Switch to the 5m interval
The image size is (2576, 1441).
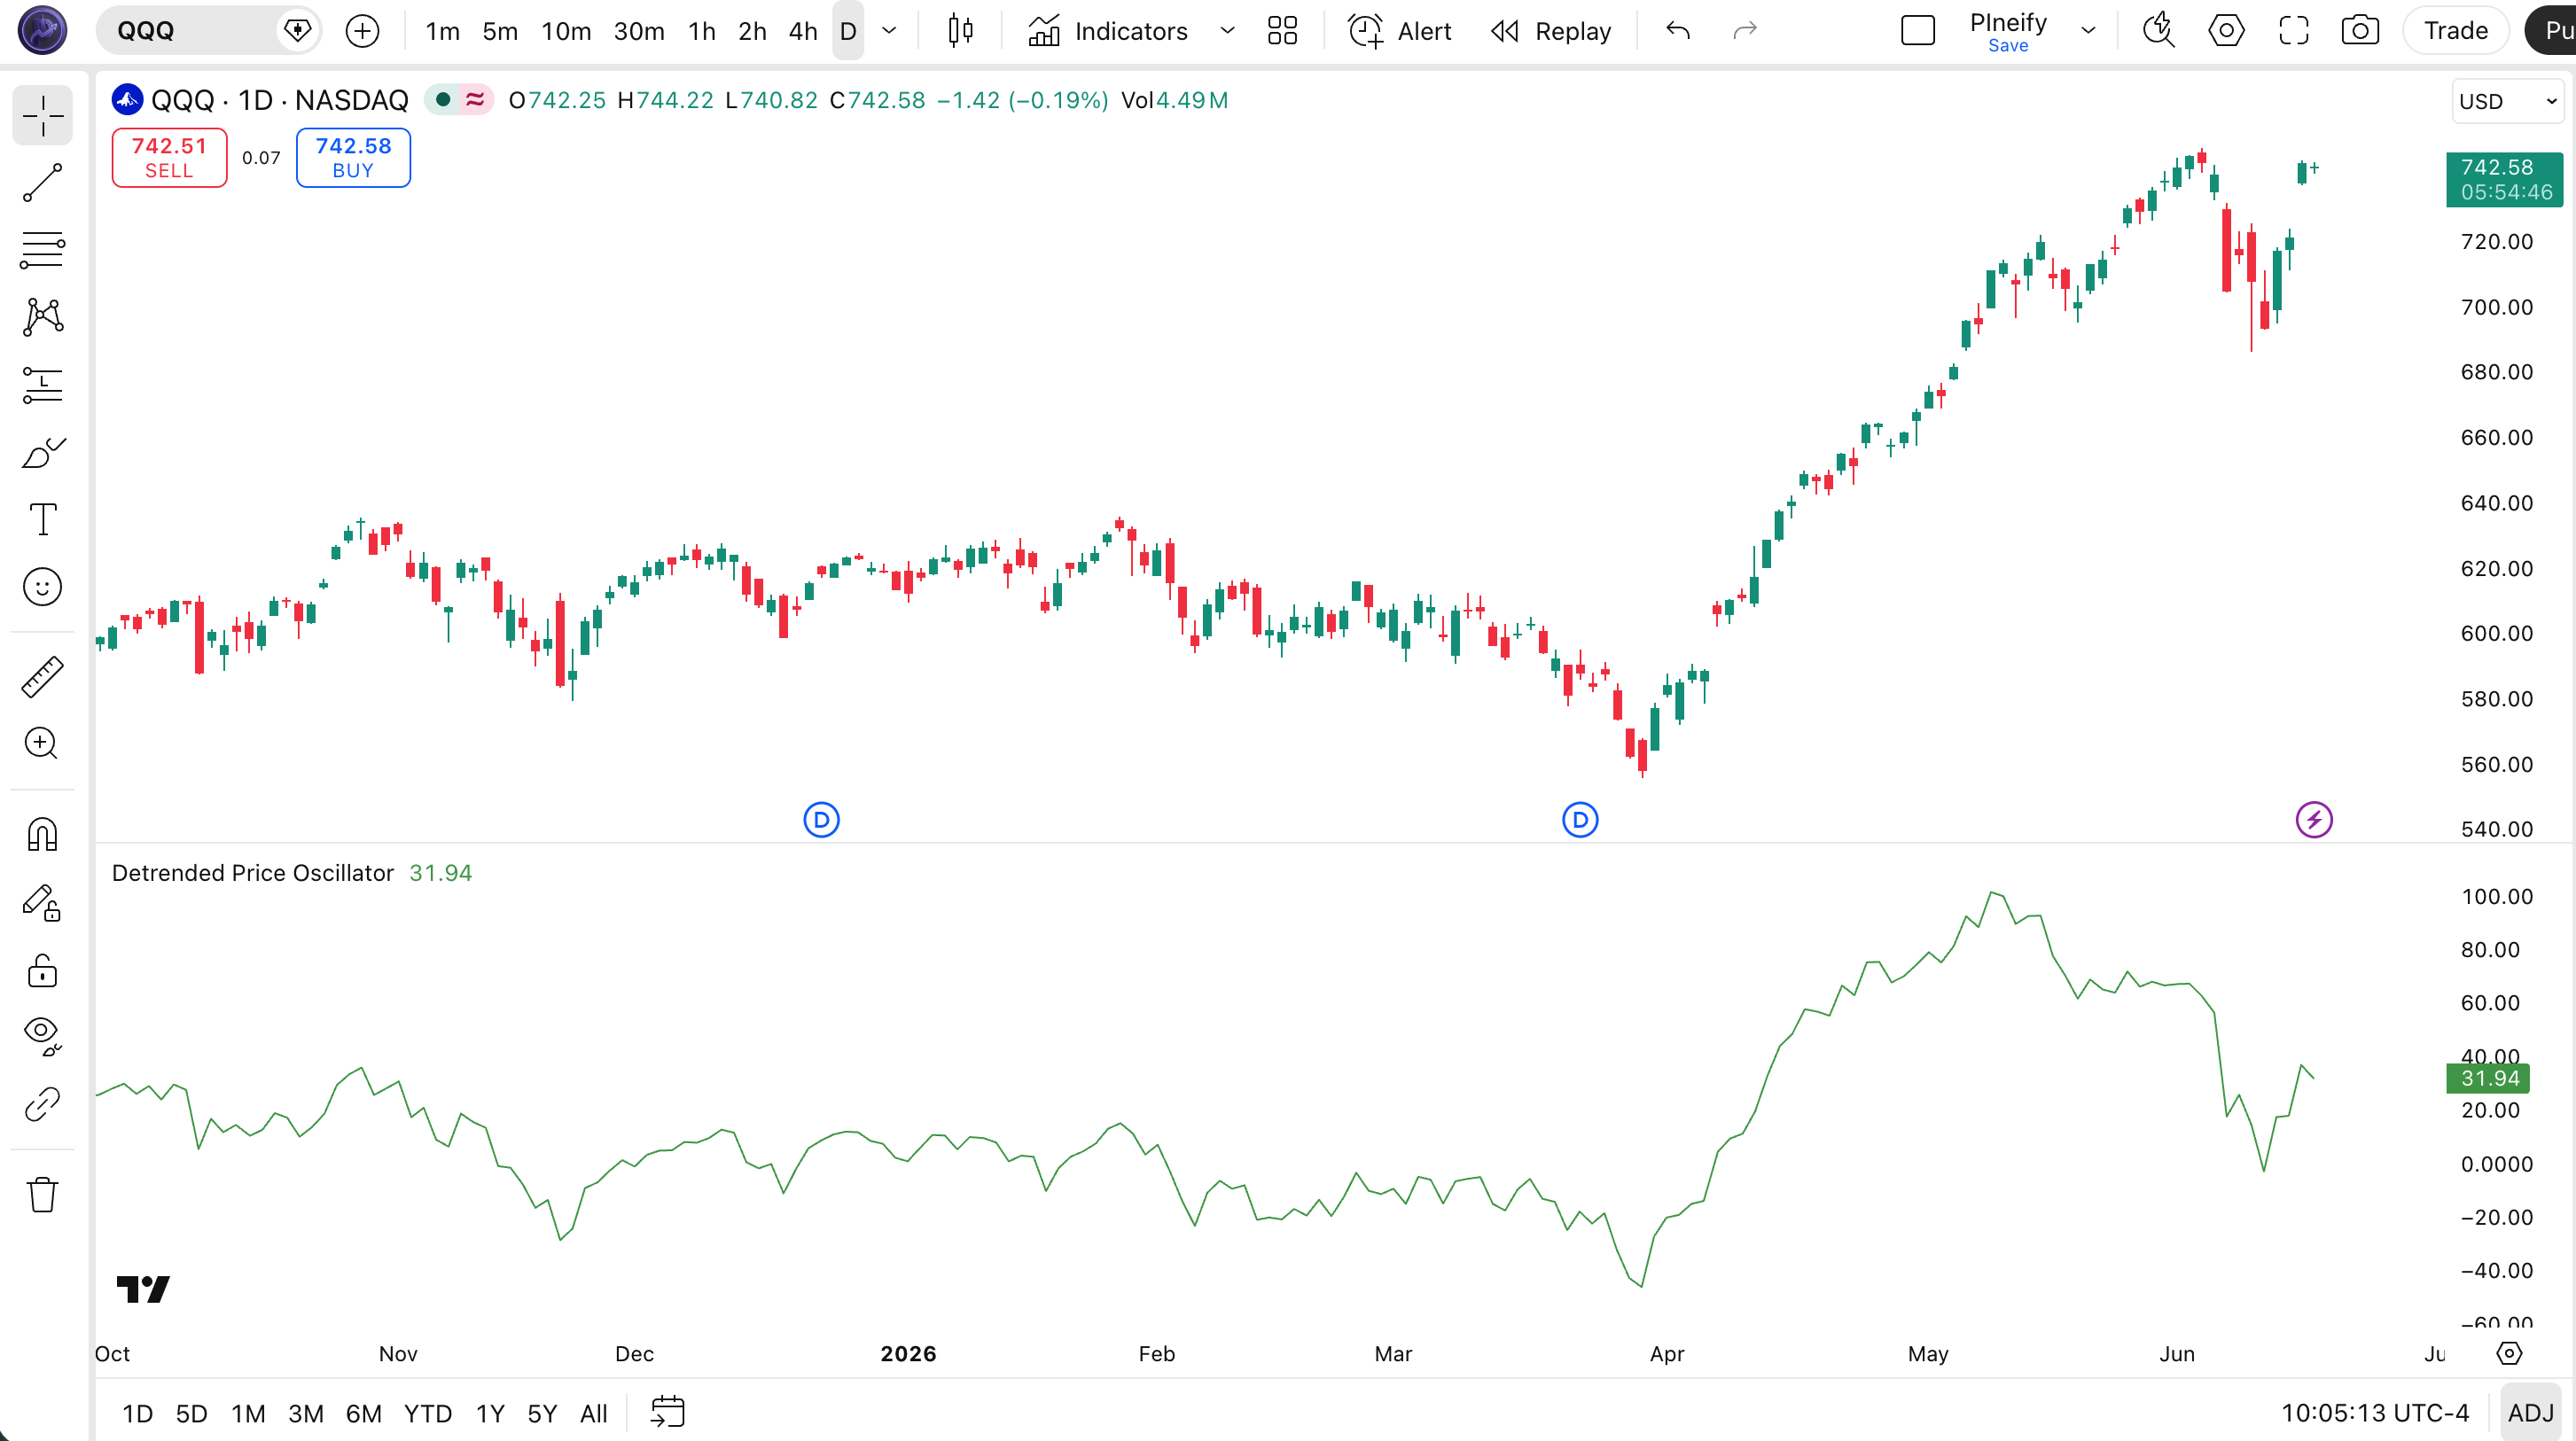[500, 31]
